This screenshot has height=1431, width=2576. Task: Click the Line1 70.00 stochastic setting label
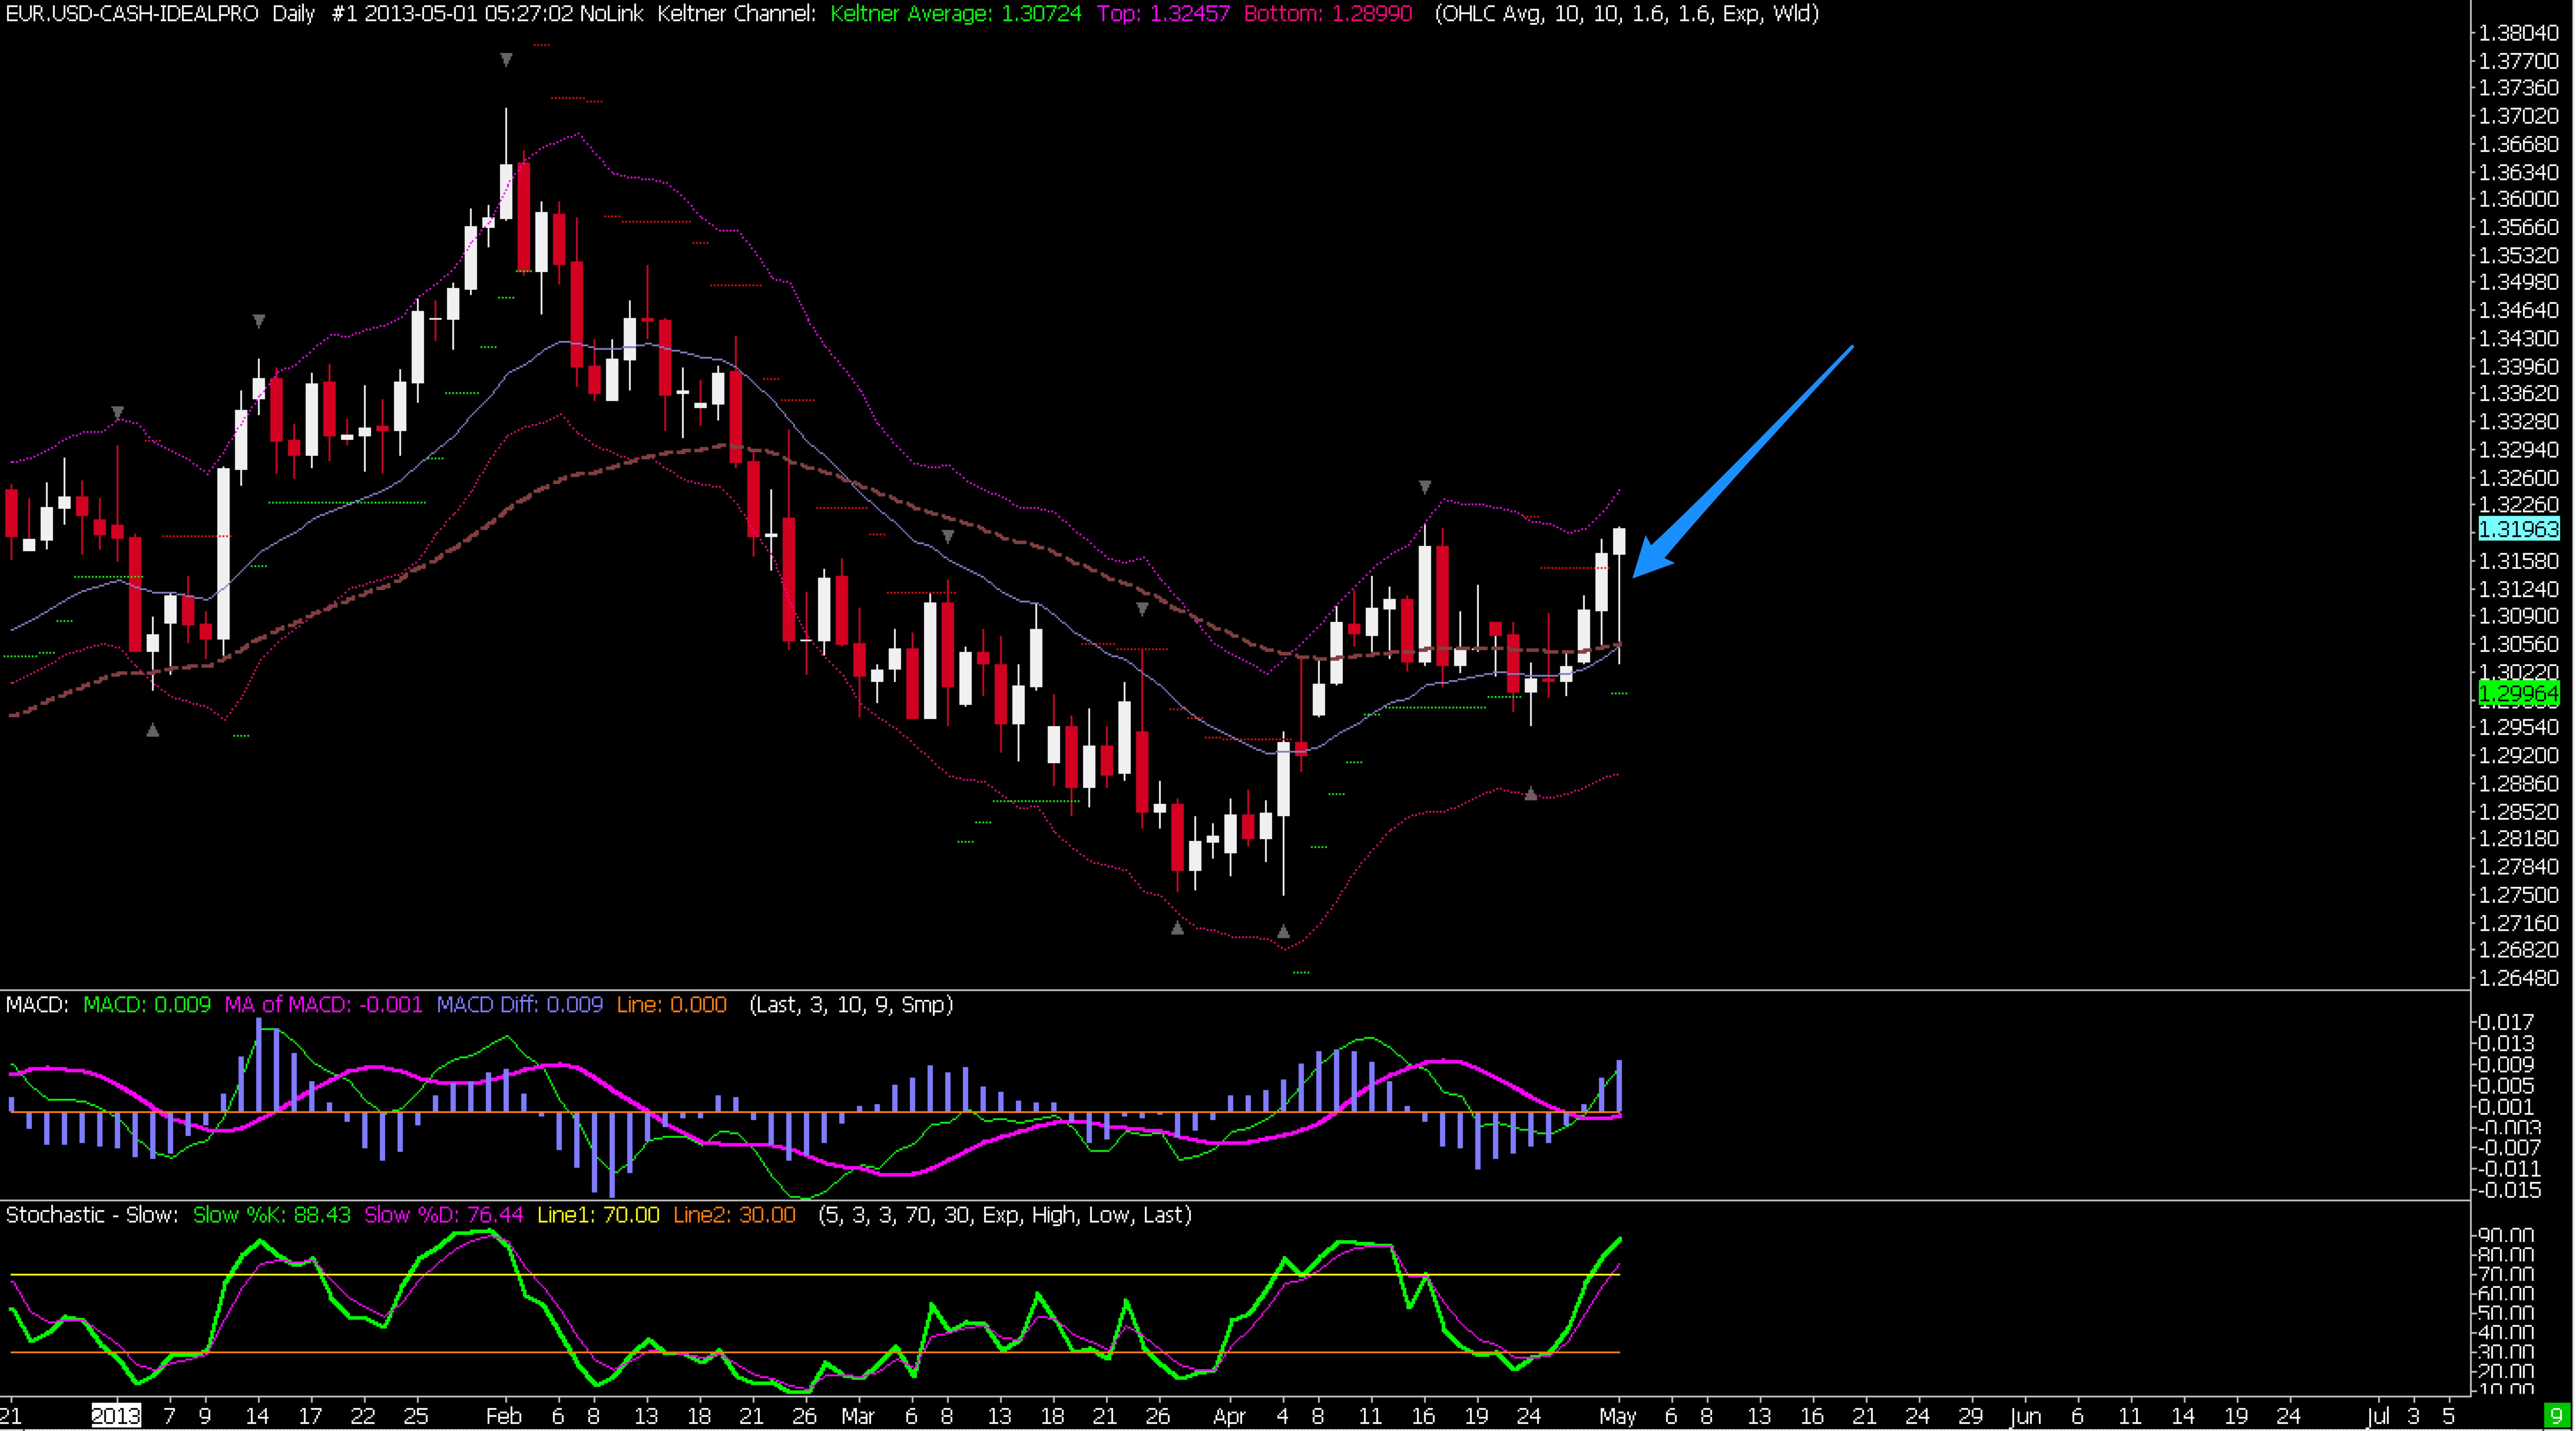coord(598,1215)
